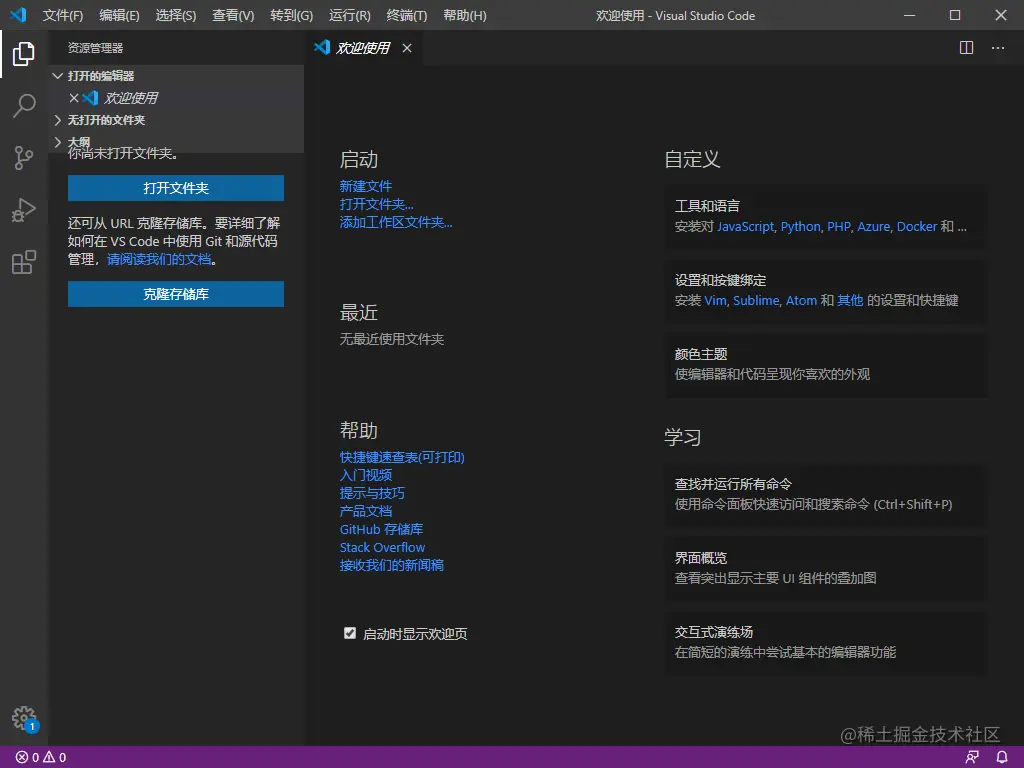The height and width of the screenshot is (768, 1024).
Task: Open the 颜色主题 card
Action: [x=825, y=364]
